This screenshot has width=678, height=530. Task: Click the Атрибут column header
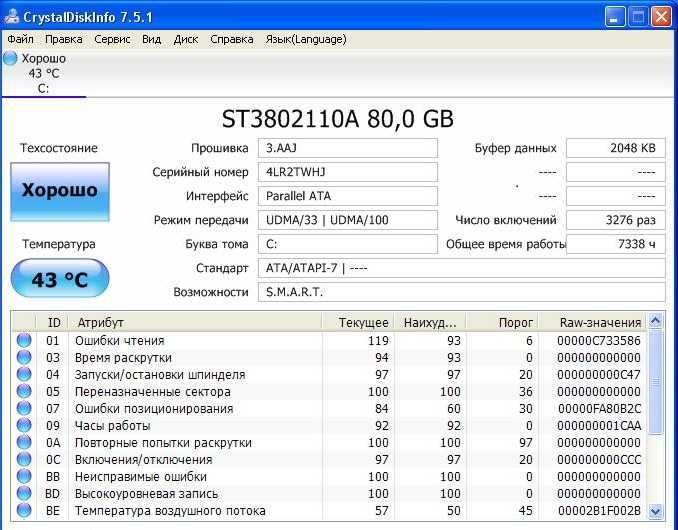(195, 322)
